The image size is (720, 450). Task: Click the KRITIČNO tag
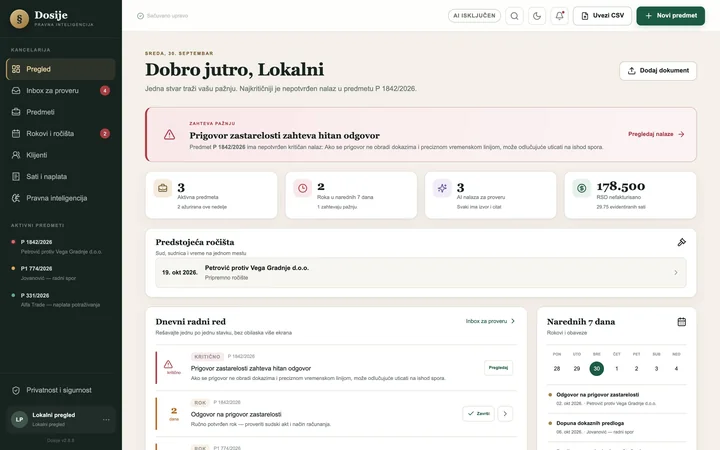tap(207, 357)
